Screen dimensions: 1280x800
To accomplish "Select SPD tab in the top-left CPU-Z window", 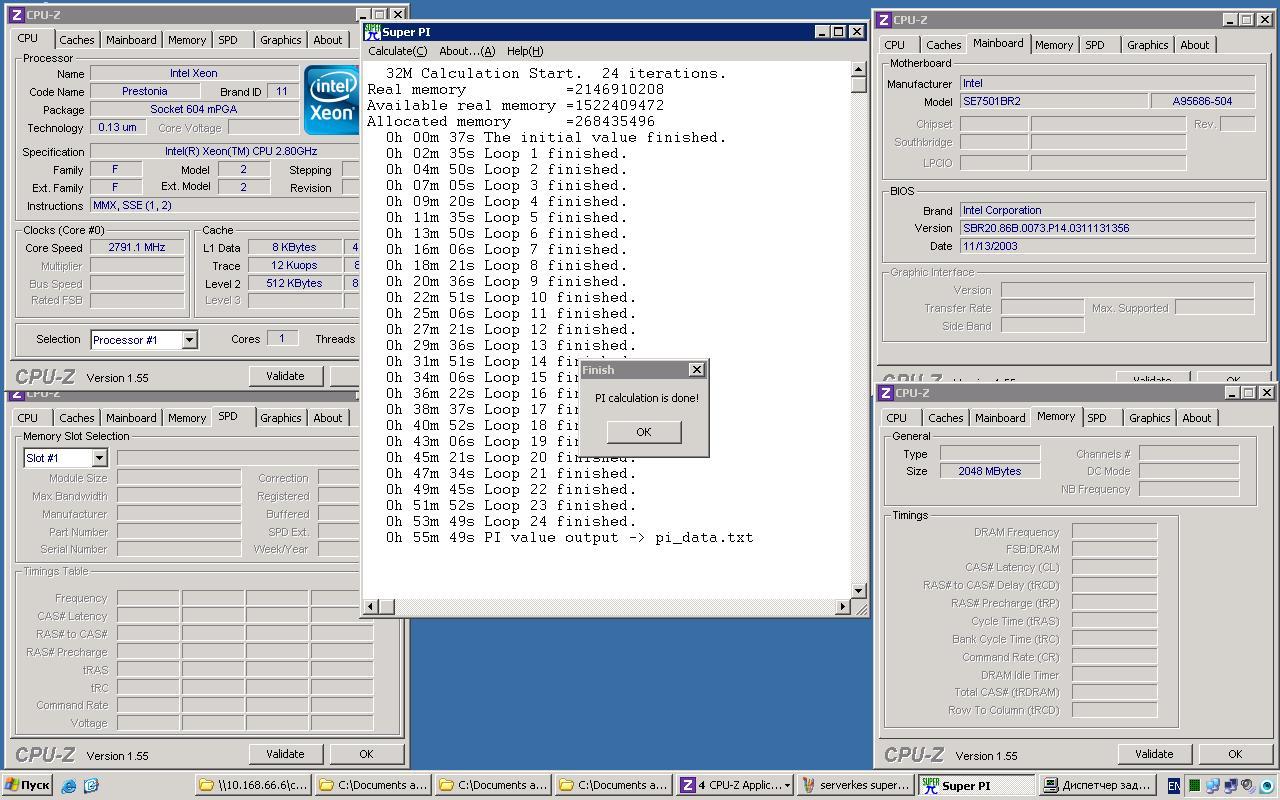I will coord(228,40).
